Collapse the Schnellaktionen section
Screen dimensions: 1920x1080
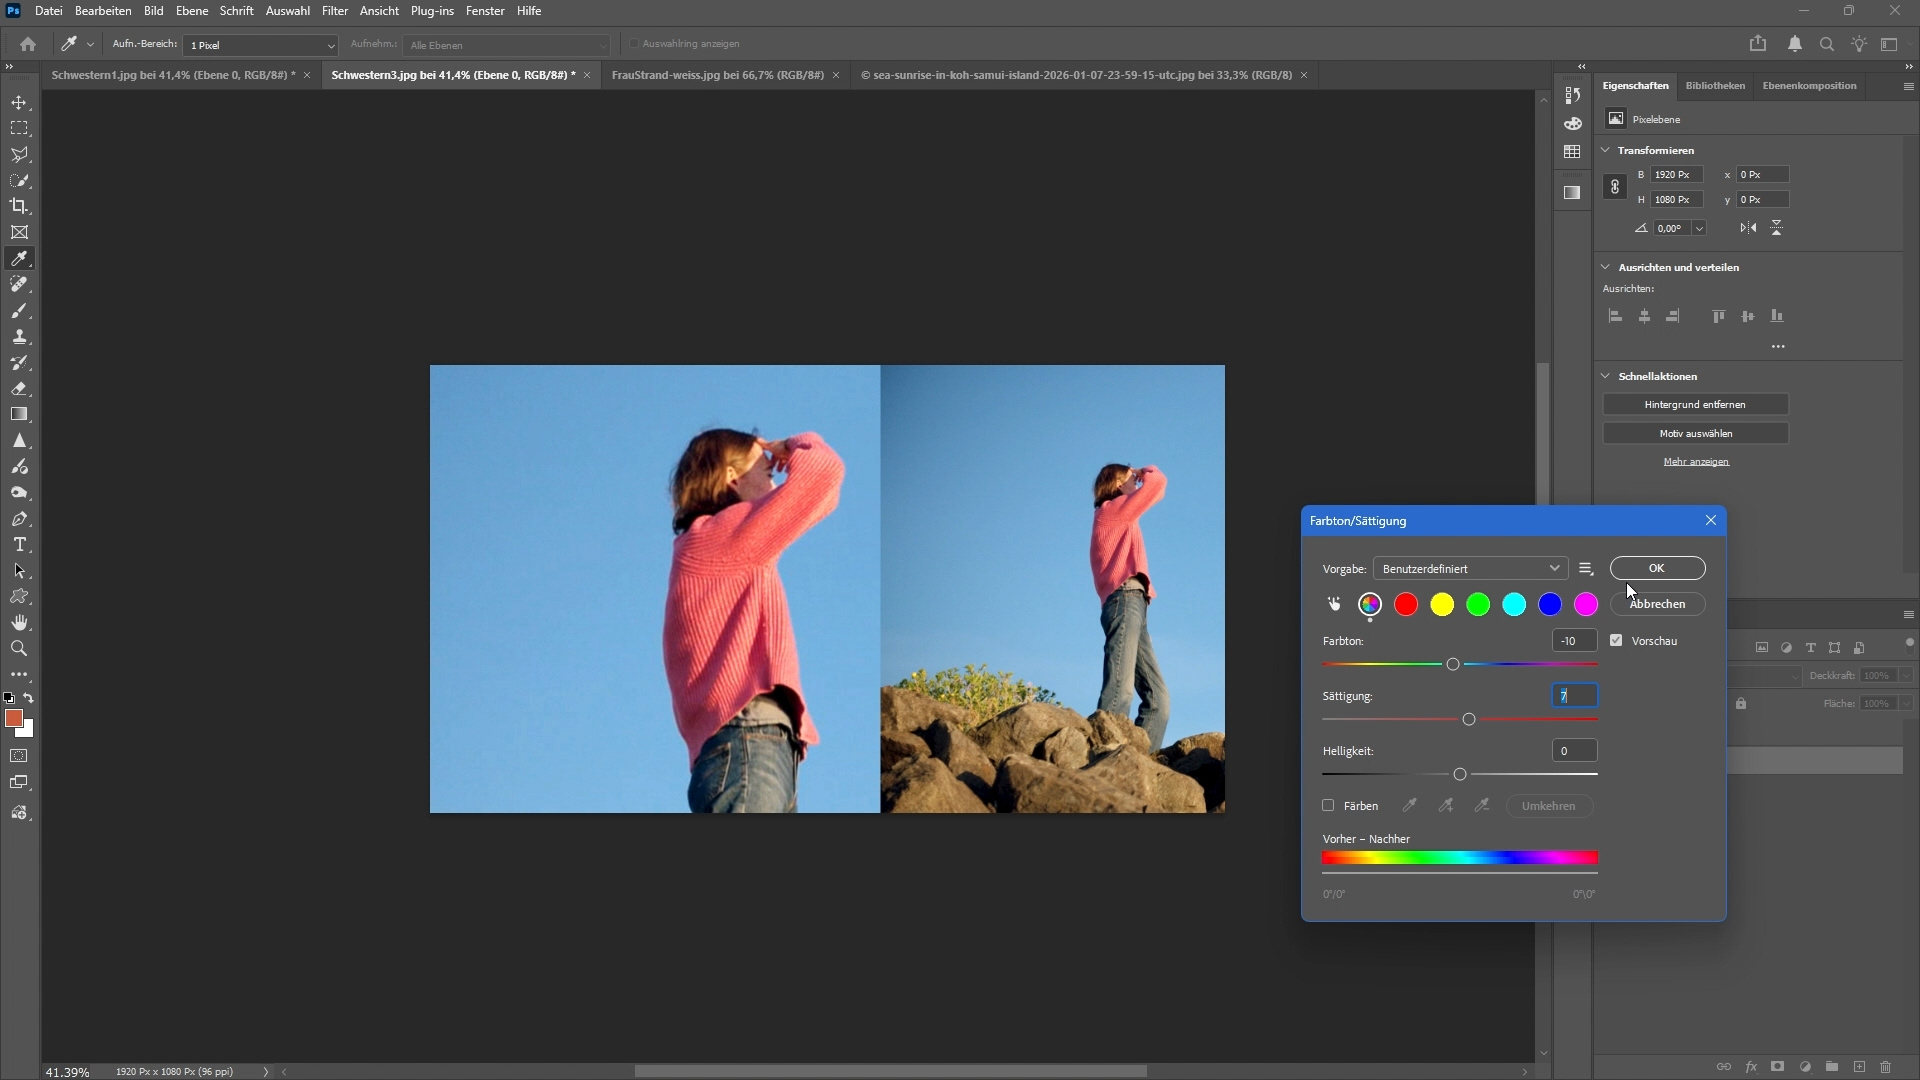[x=1606, y=377]
